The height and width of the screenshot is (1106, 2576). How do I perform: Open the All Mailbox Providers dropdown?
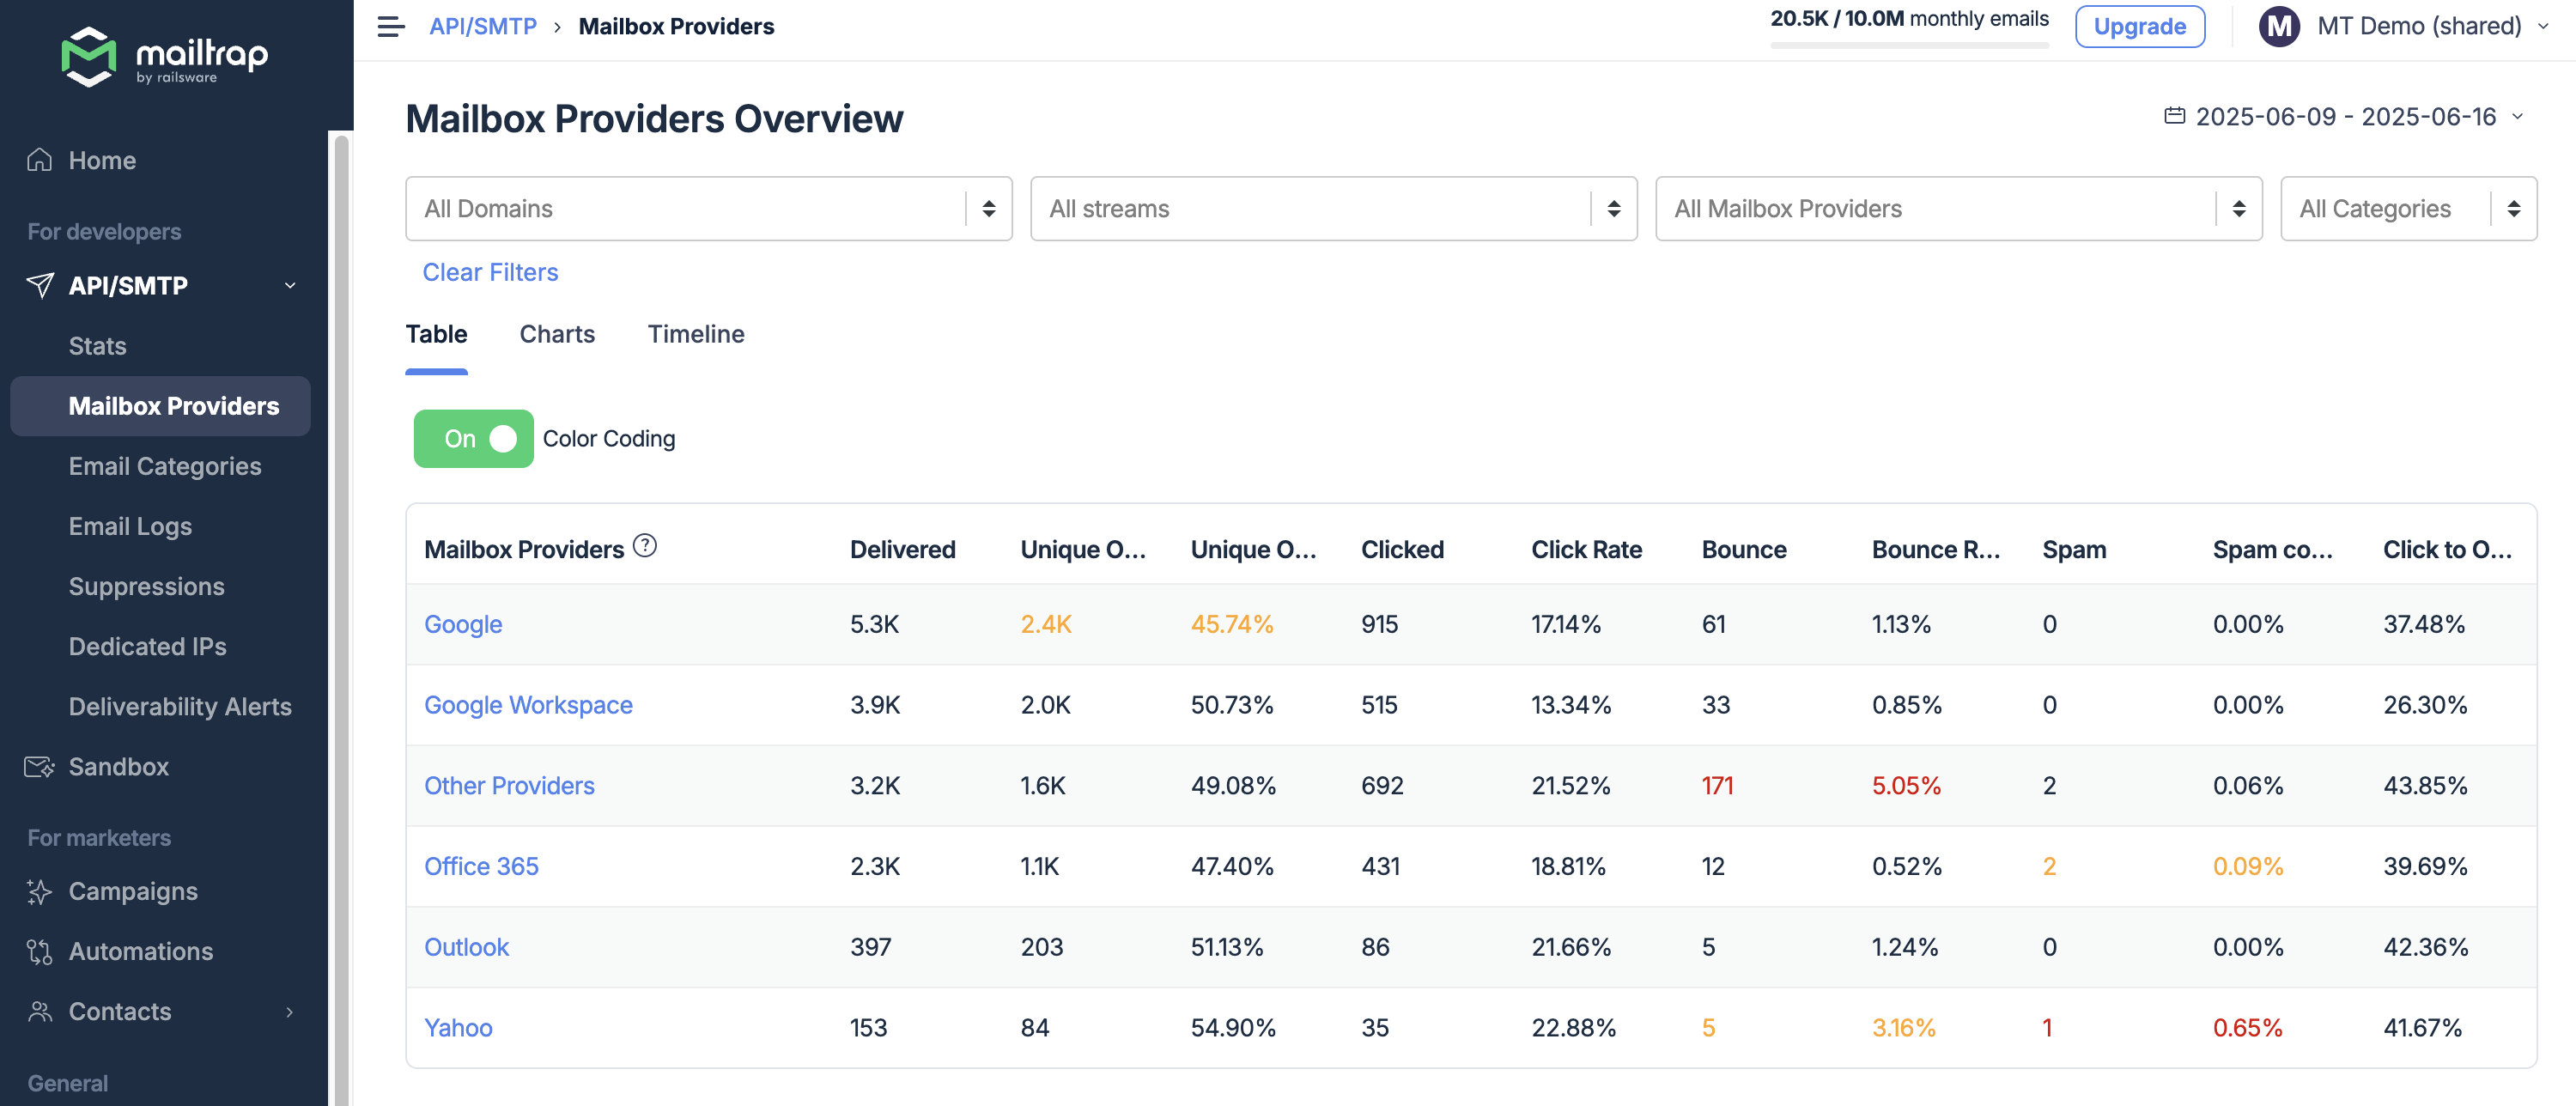pyautogui.click(x=1958, y=208)
